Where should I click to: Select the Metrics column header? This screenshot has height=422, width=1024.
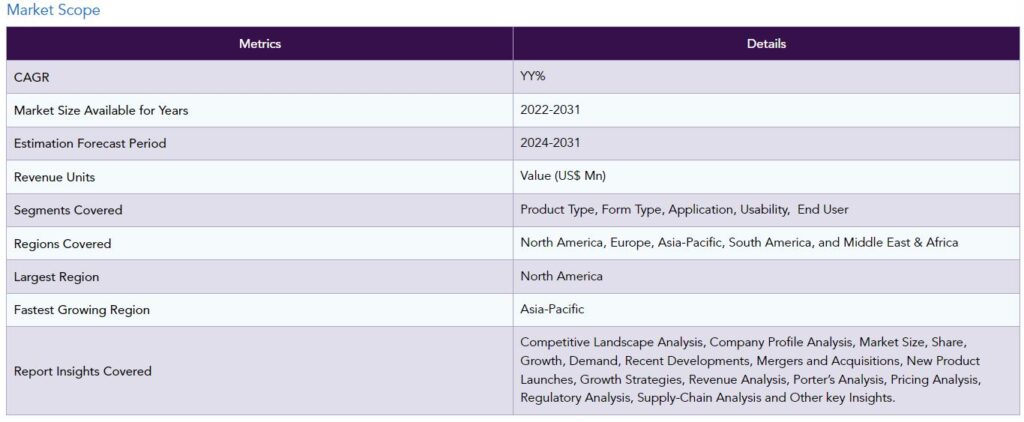tap(260, 44)
